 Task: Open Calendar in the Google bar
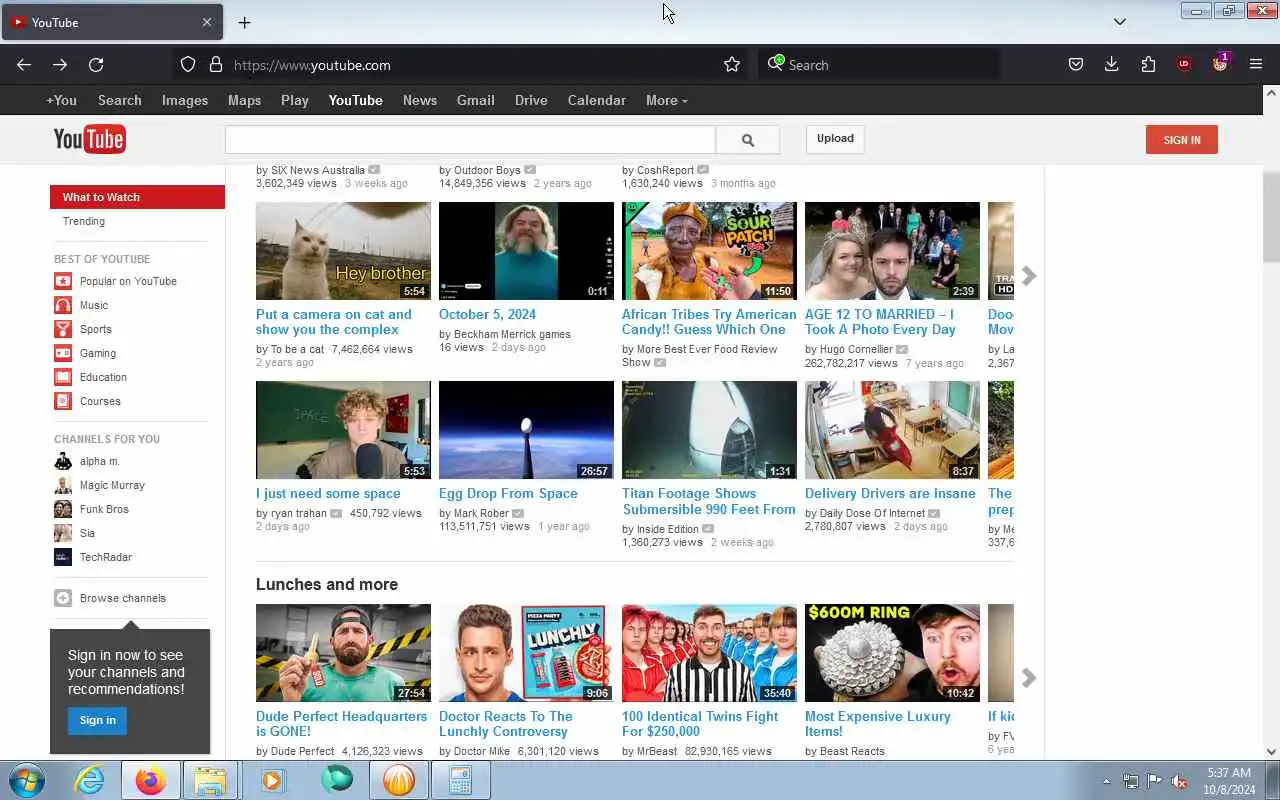pos(597,100)
